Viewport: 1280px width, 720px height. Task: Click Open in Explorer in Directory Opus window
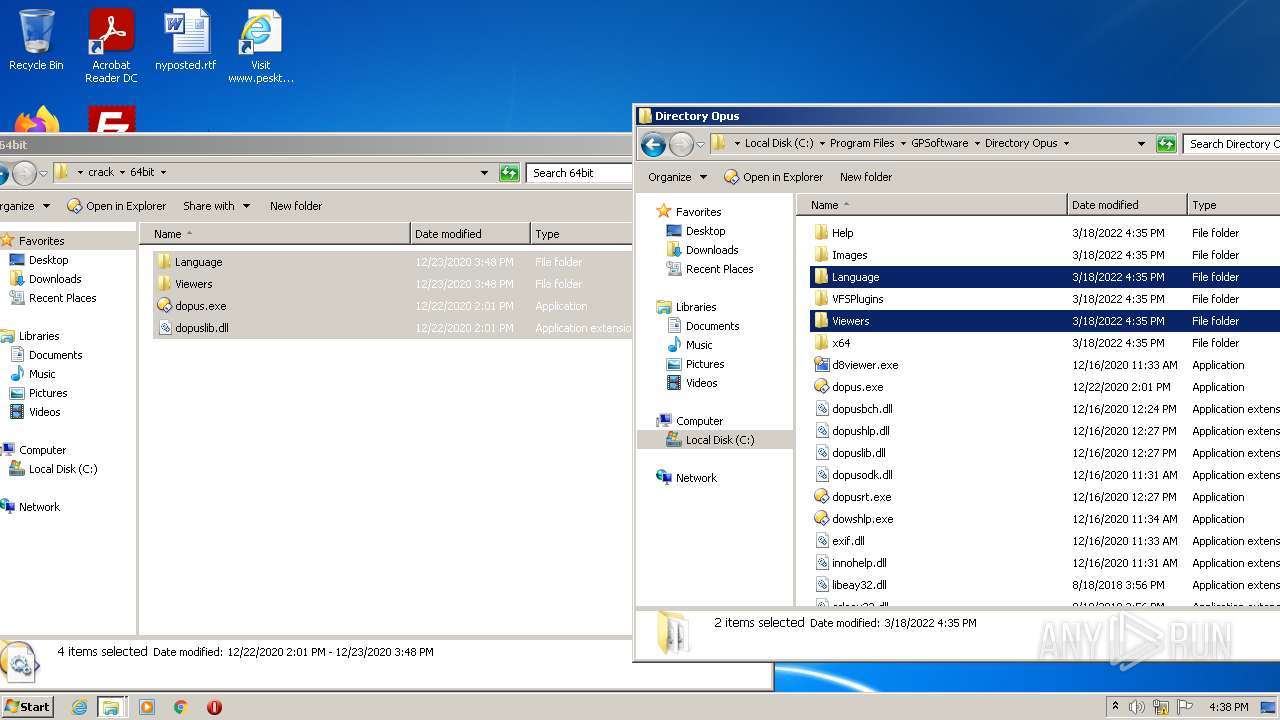click(x=773, y=177)
